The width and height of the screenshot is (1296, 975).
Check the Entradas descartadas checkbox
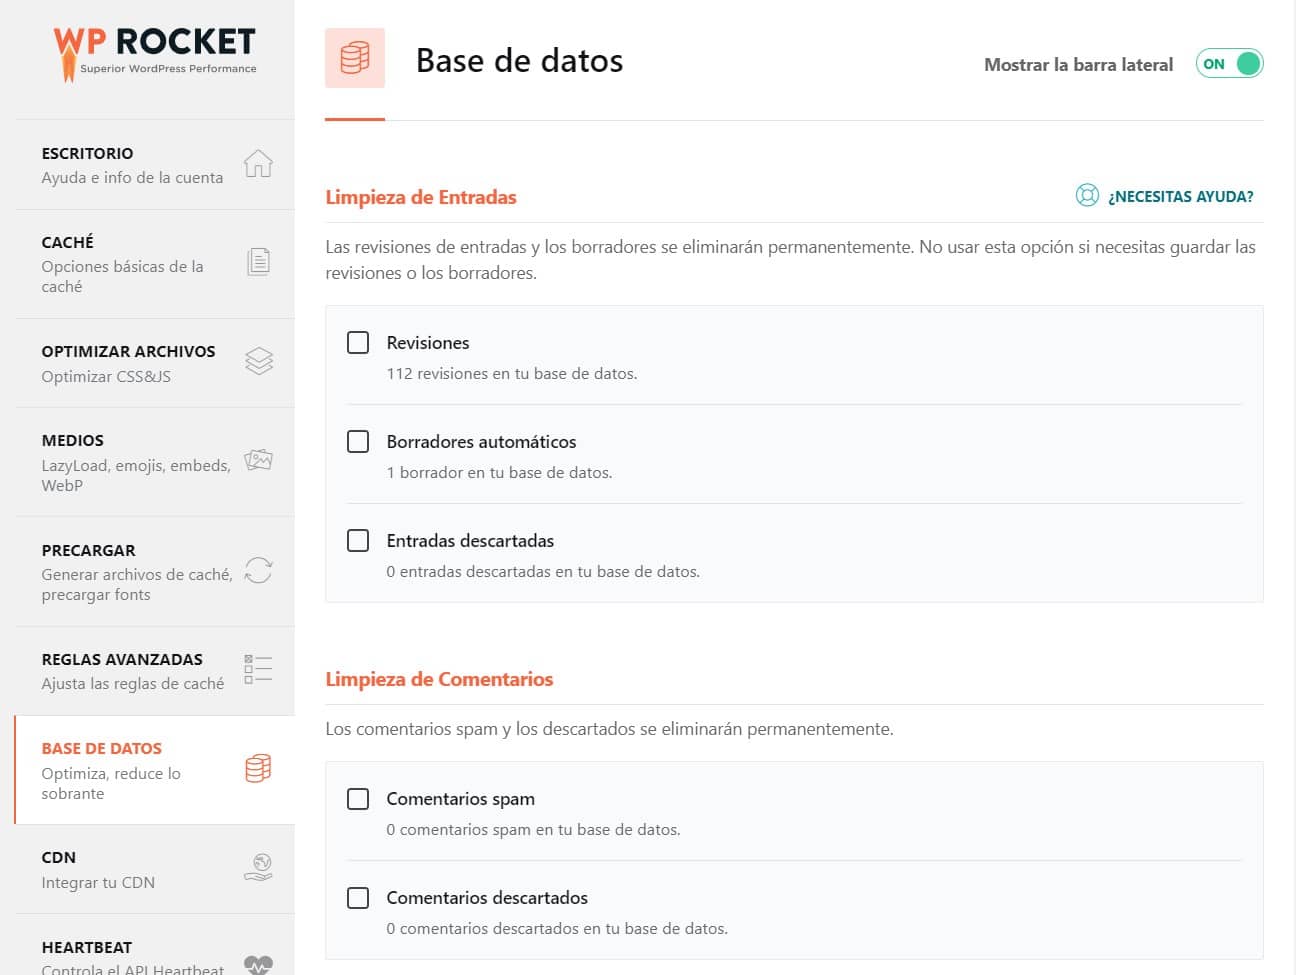(x=358, y=540)
